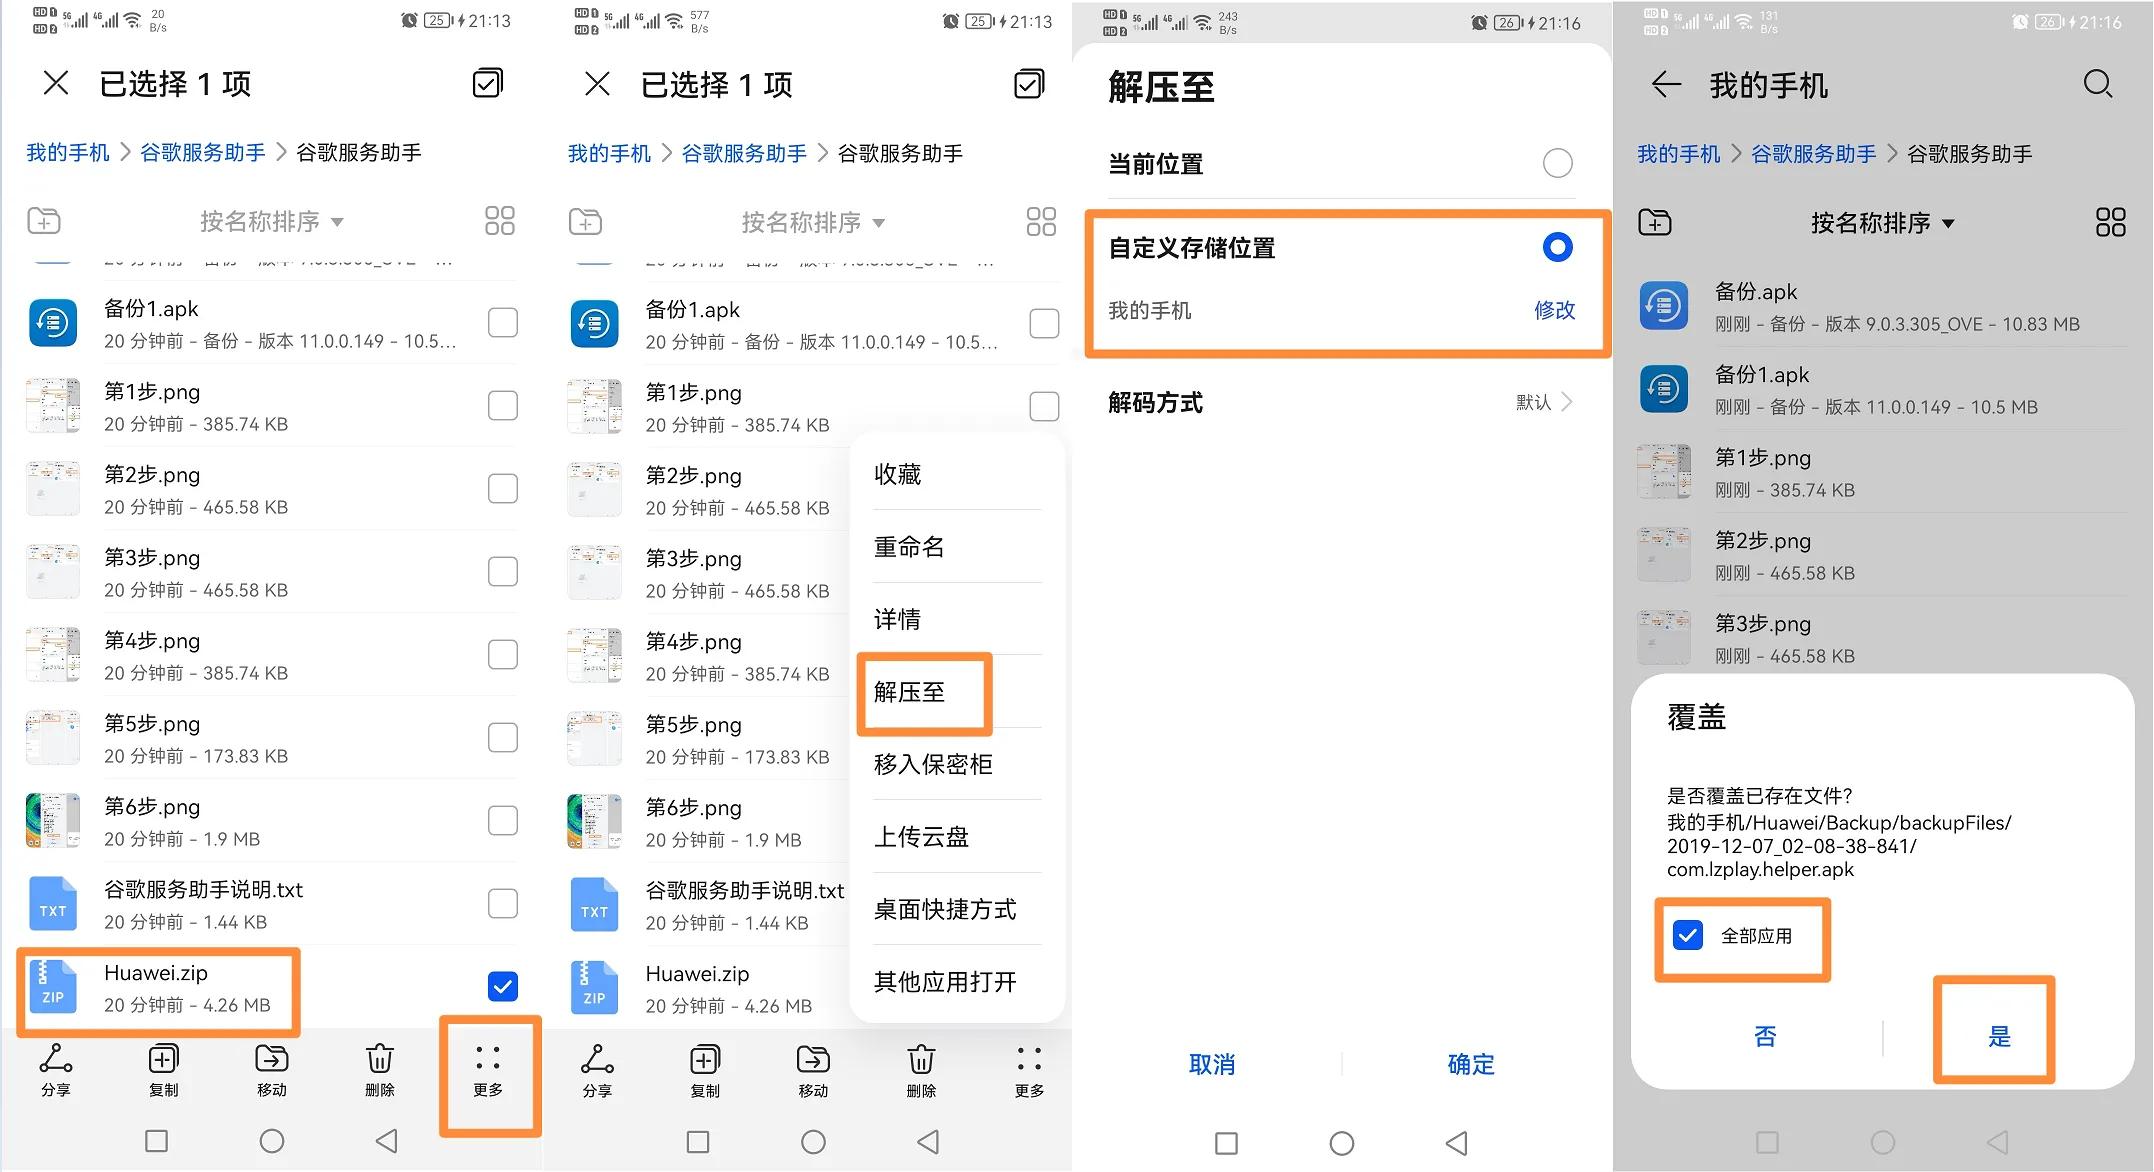Tap the select-all icon at the top right

click(x=488, y=83)
